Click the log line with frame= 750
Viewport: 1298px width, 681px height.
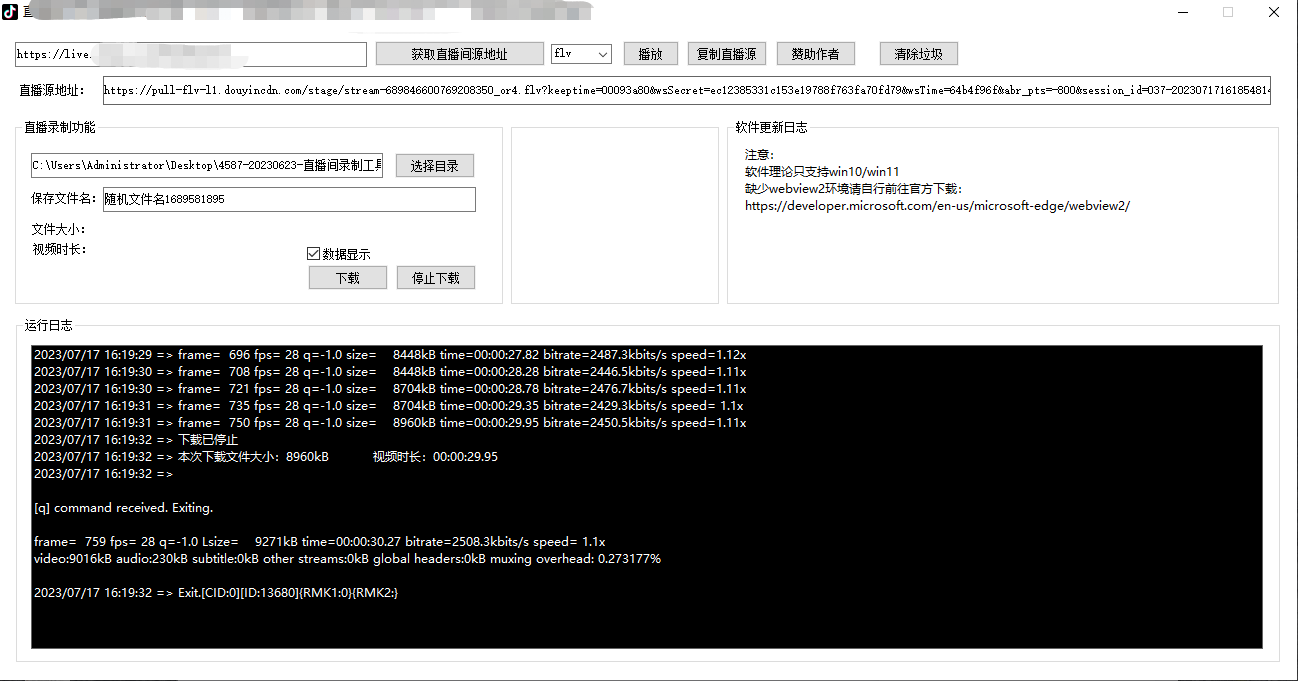(x=390, y=423)
